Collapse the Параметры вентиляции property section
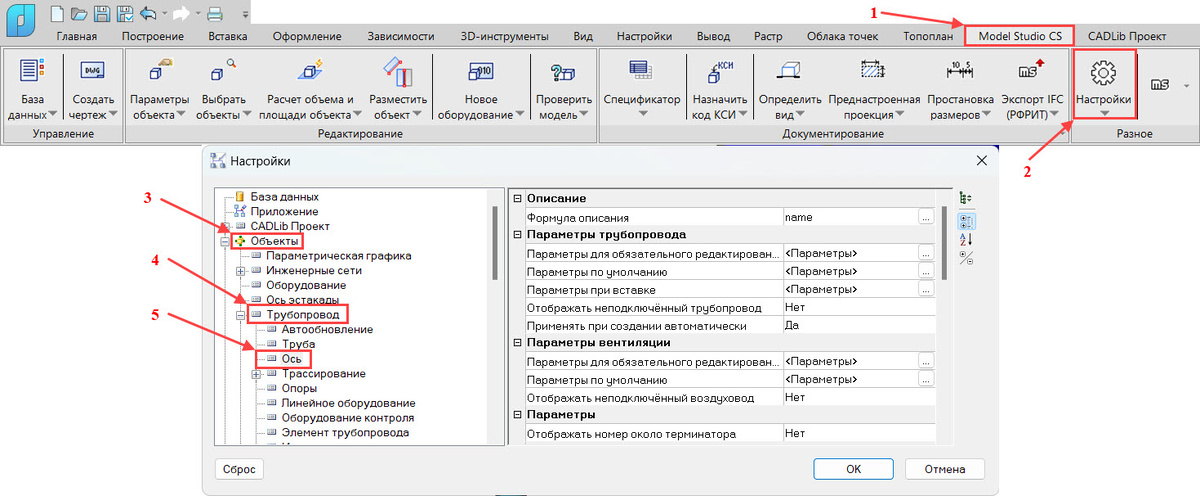 (x=517, y=343)
